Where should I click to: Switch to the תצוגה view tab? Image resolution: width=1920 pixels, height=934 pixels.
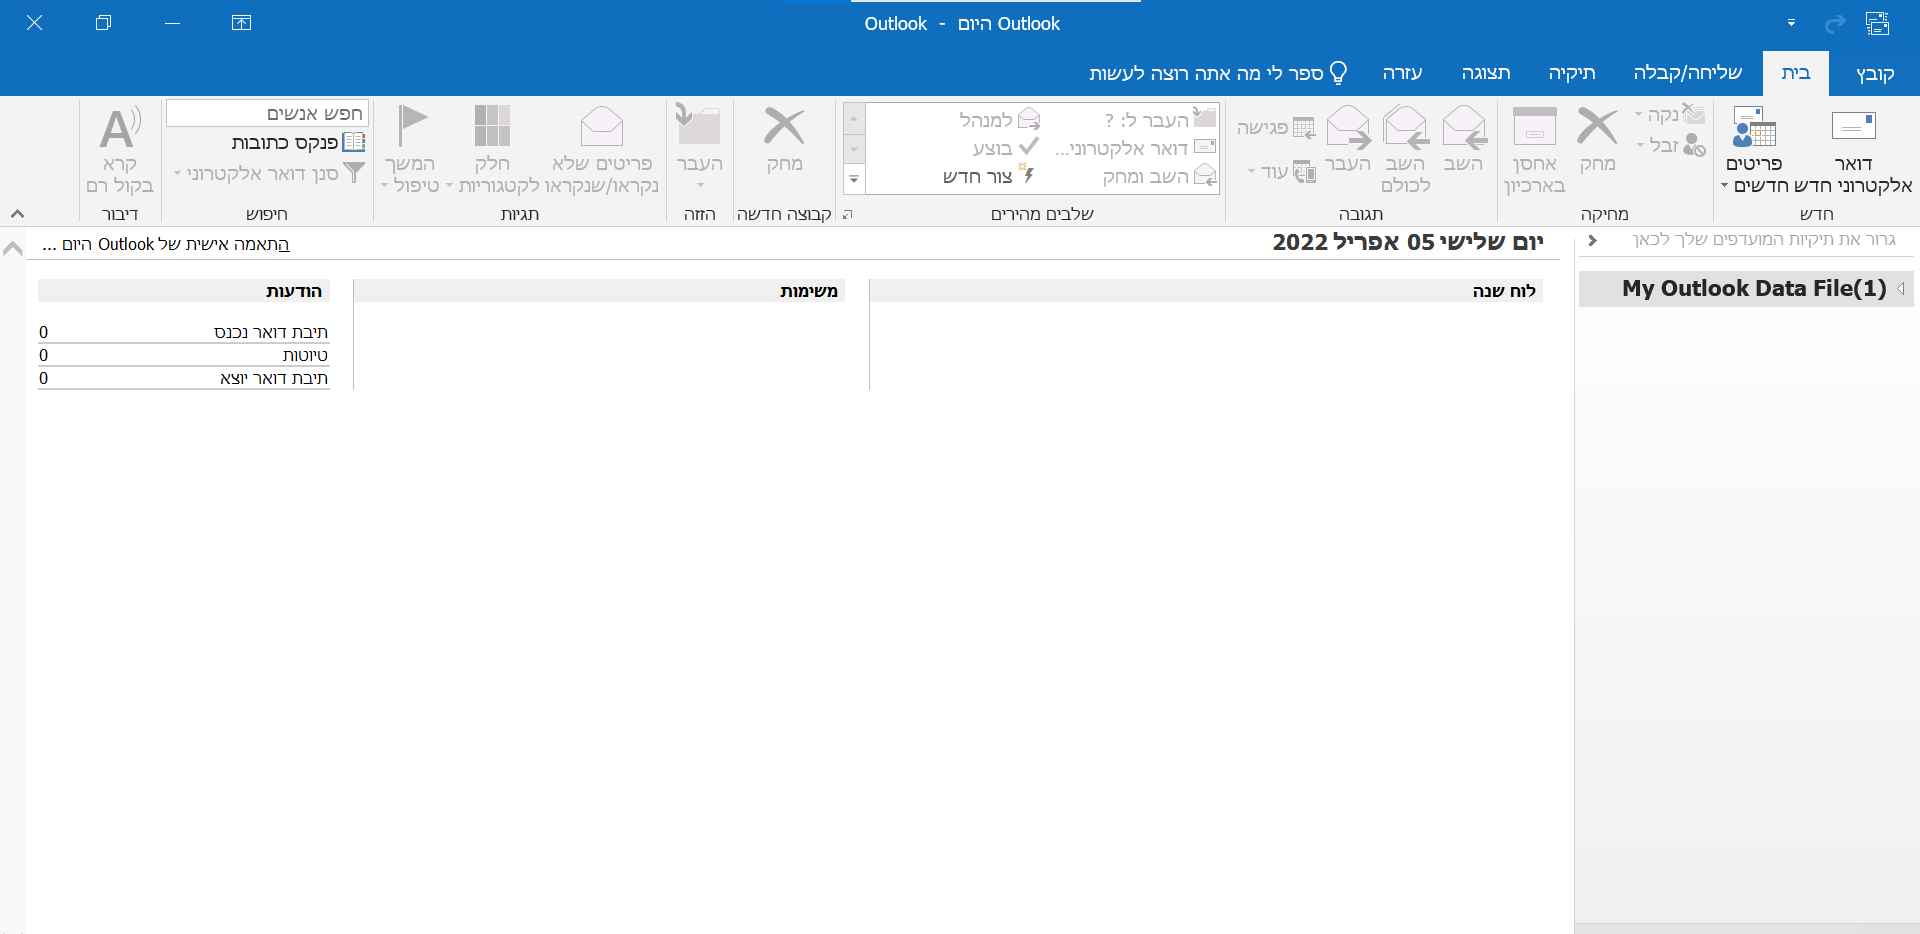coord(1486,73)
